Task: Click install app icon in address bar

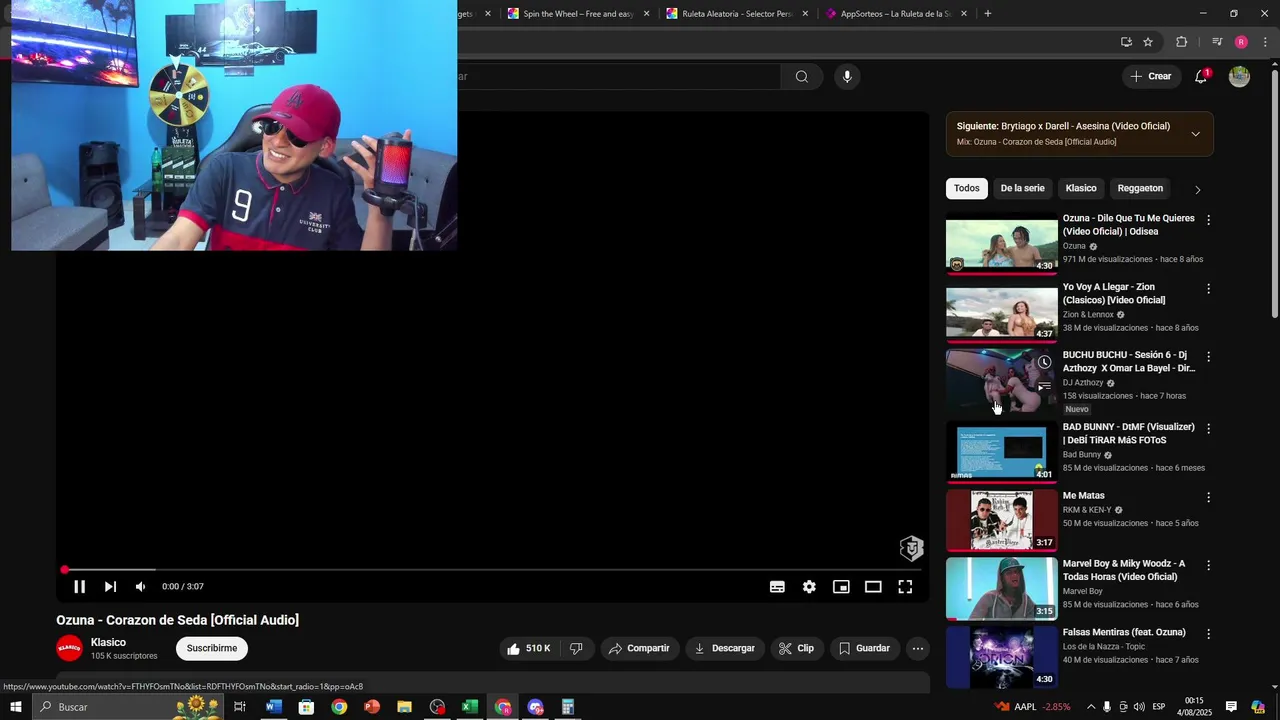Action: pos(1126,42)
